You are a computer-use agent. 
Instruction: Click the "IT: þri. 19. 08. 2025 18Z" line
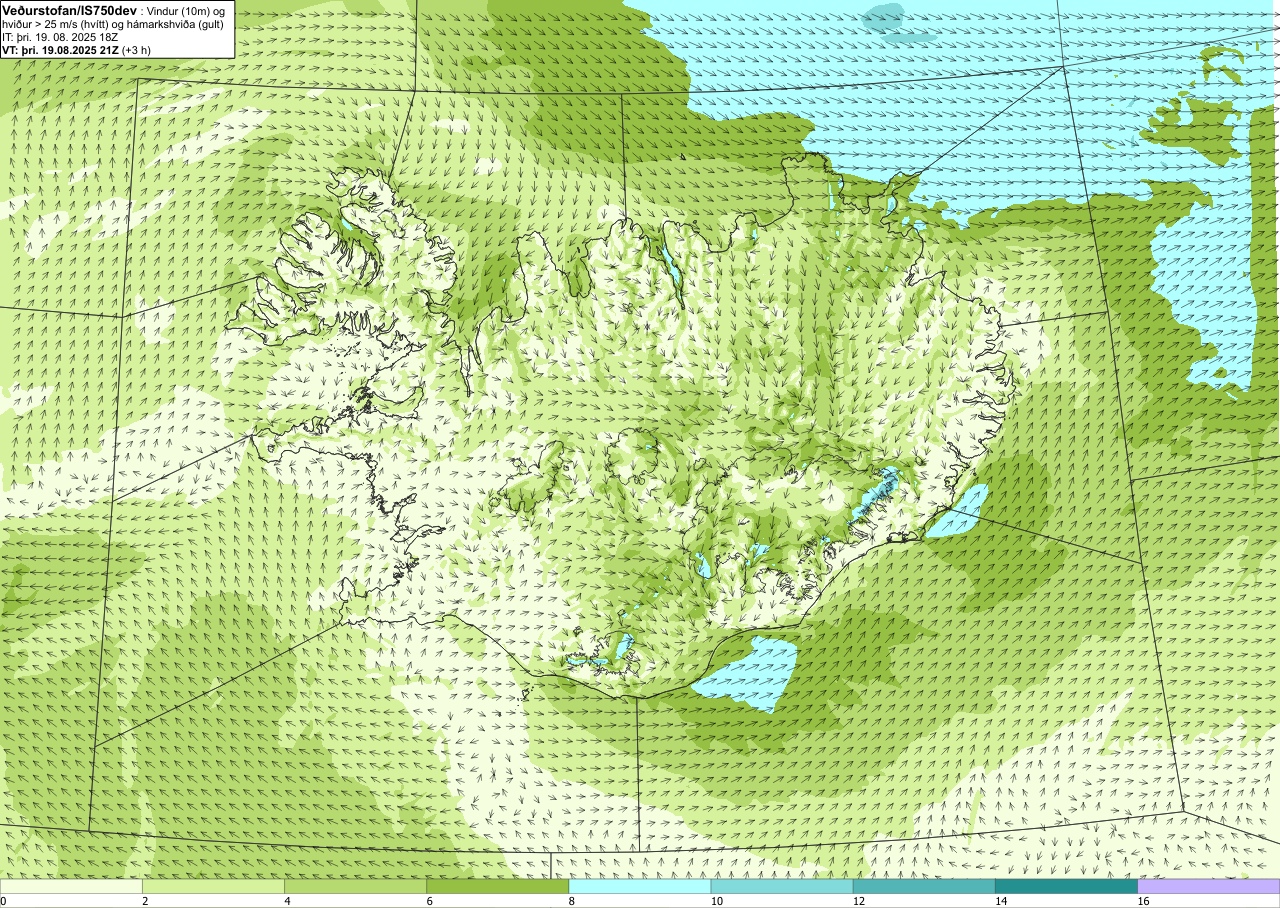[x=61, y=37]
